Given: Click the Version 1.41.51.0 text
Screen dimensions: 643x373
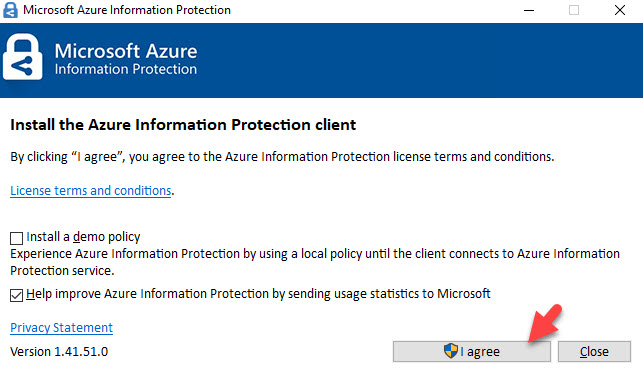Looking at the screenshot, I should (x=59, y=352).
